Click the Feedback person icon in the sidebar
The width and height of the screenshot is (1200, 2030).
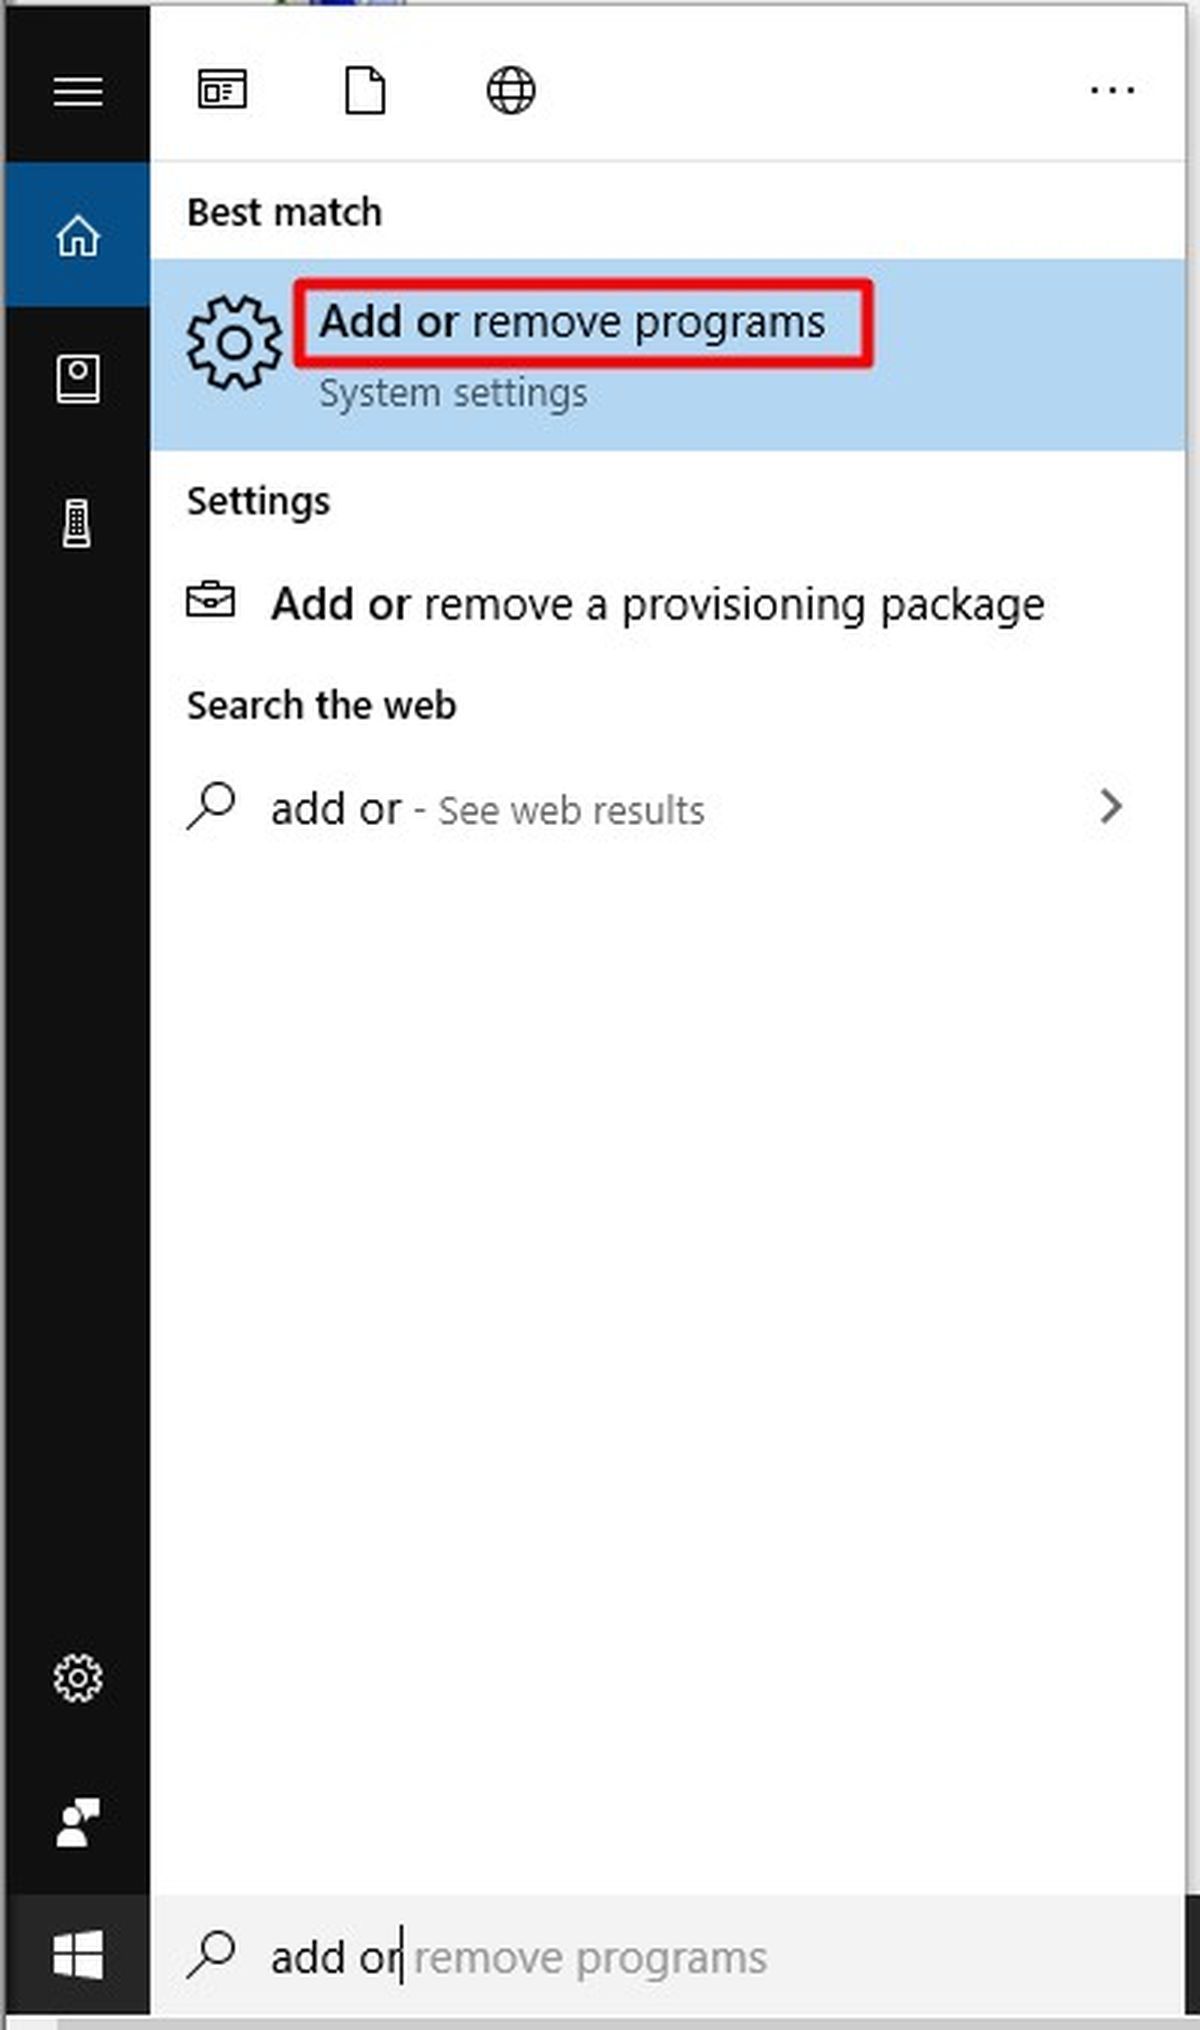pos(78,1821)
